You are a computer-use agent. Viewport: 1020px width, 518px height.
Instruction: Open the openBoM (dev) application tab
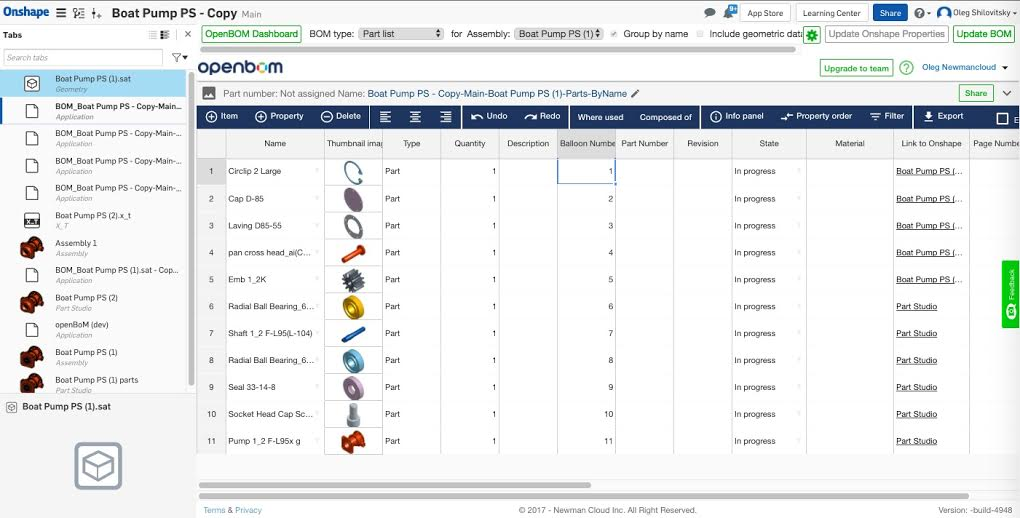tap(93, 329)
